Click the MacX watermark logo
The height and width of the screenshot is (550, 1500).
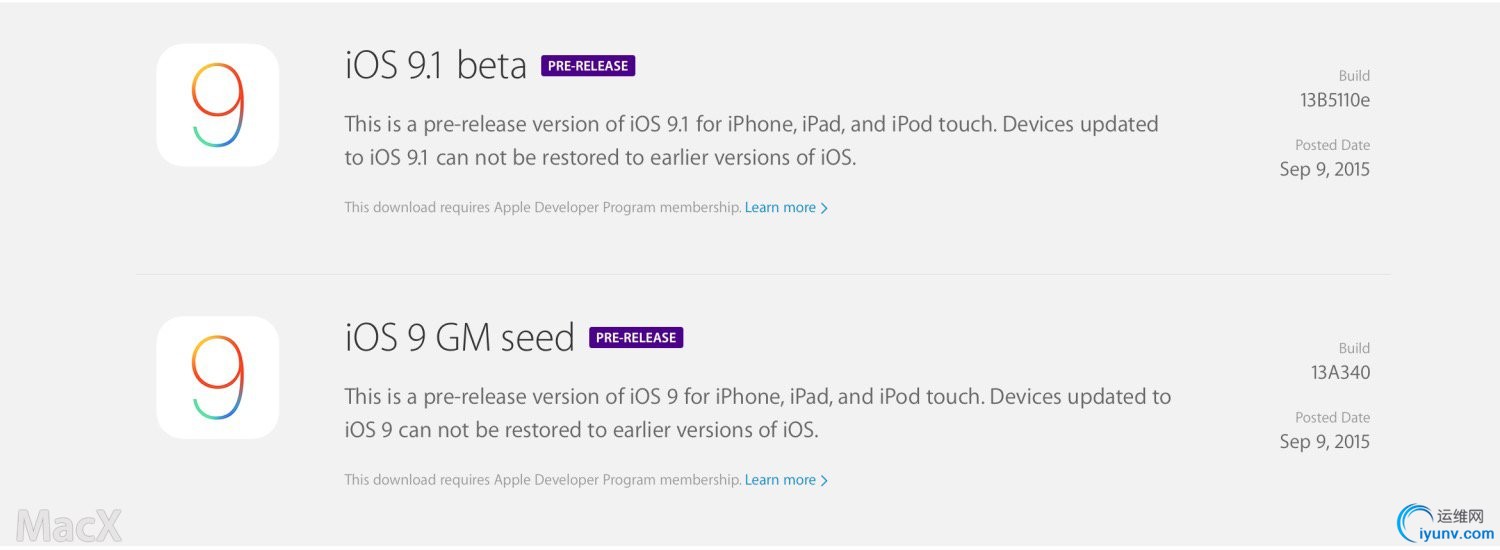[x=68, y=525]
